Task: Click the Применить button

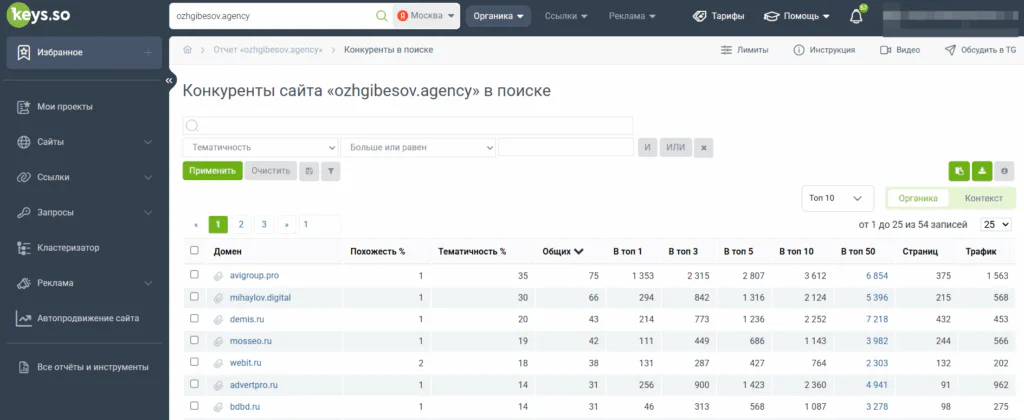Action: 212,171
